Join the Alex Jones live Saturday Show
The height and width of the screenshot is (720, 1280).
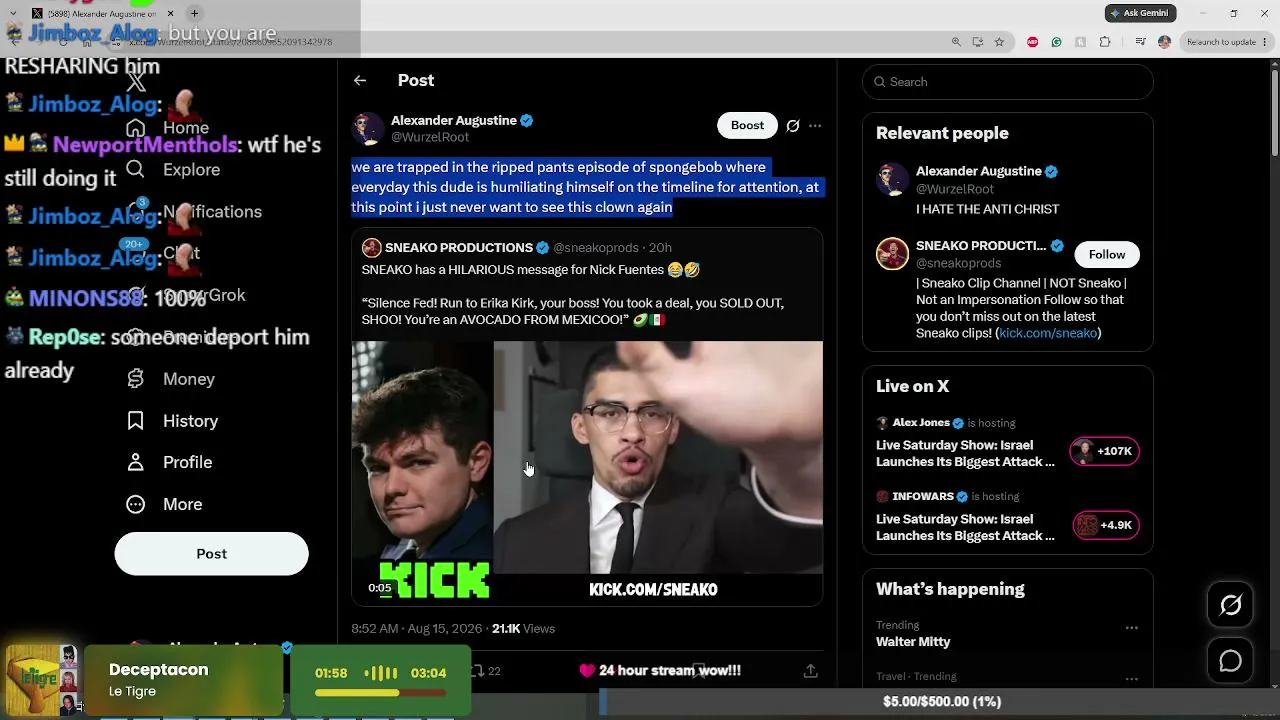pyautogui.click(x=965, y=453)
